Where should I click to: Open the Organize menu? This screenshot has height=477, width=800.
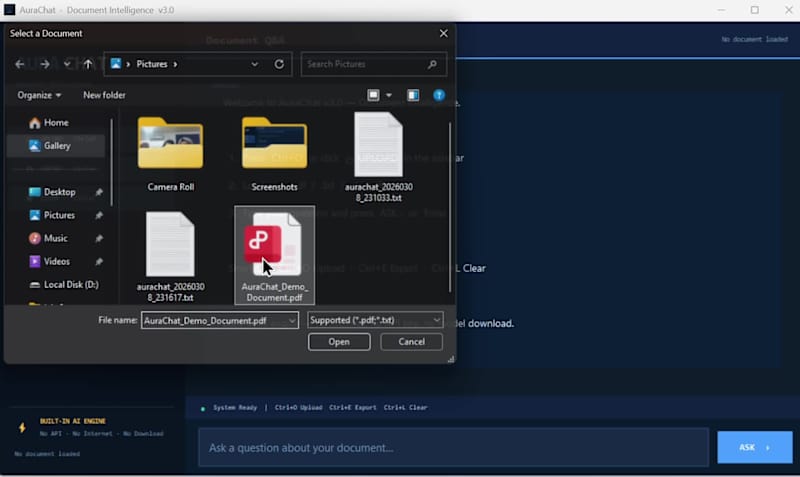tap(39, 95)
